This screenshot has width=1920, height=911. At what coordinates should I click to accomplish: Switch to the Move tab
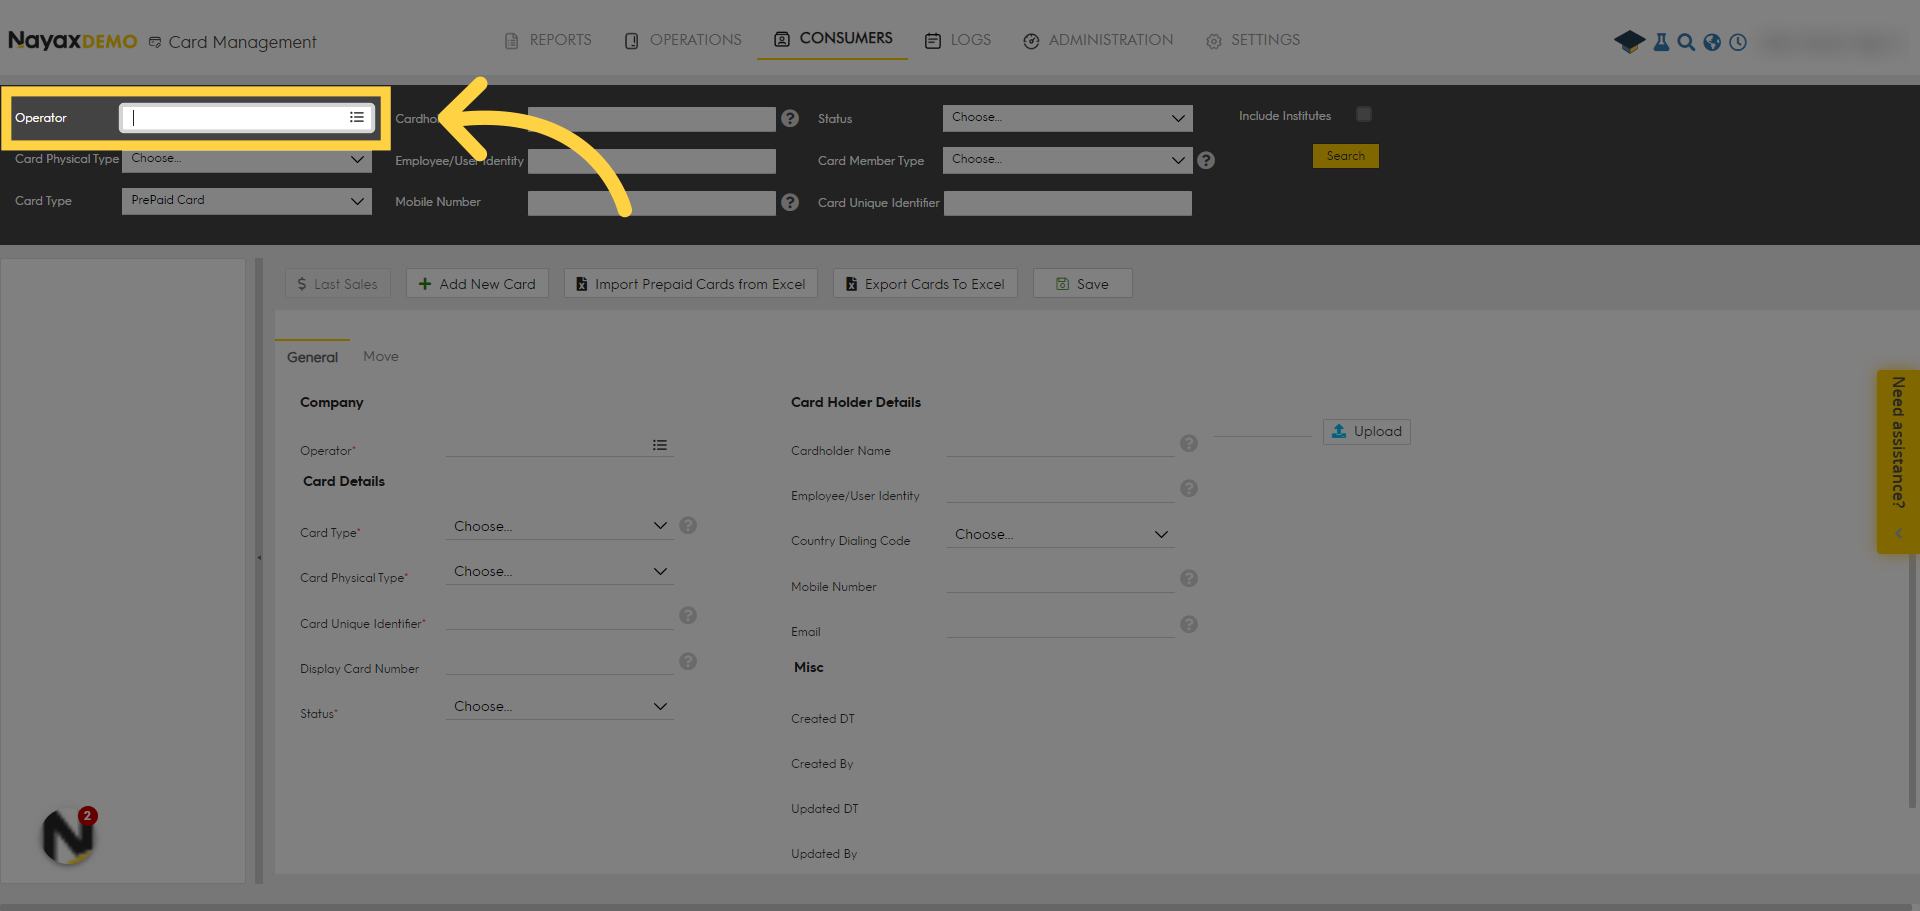[x=381, y=356]
